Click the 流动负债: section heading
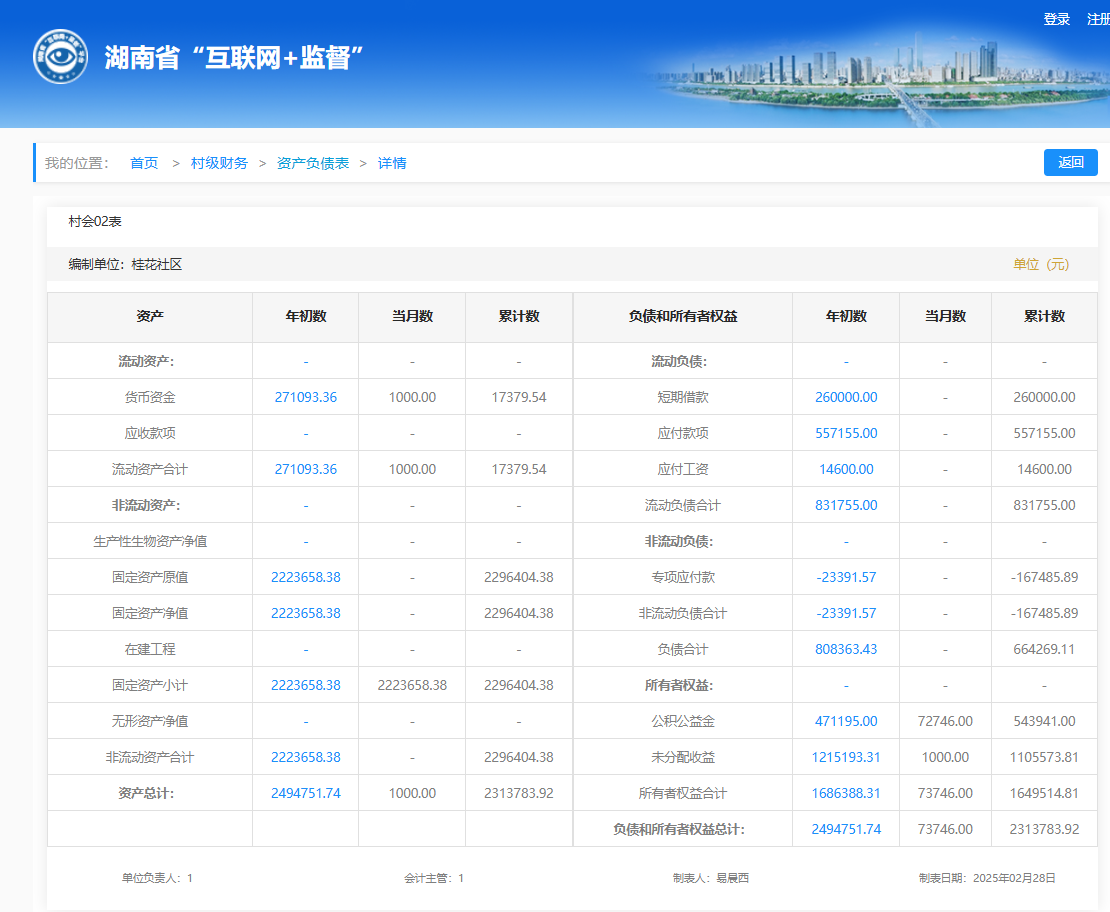1110x912 pixels. point(679,361)
